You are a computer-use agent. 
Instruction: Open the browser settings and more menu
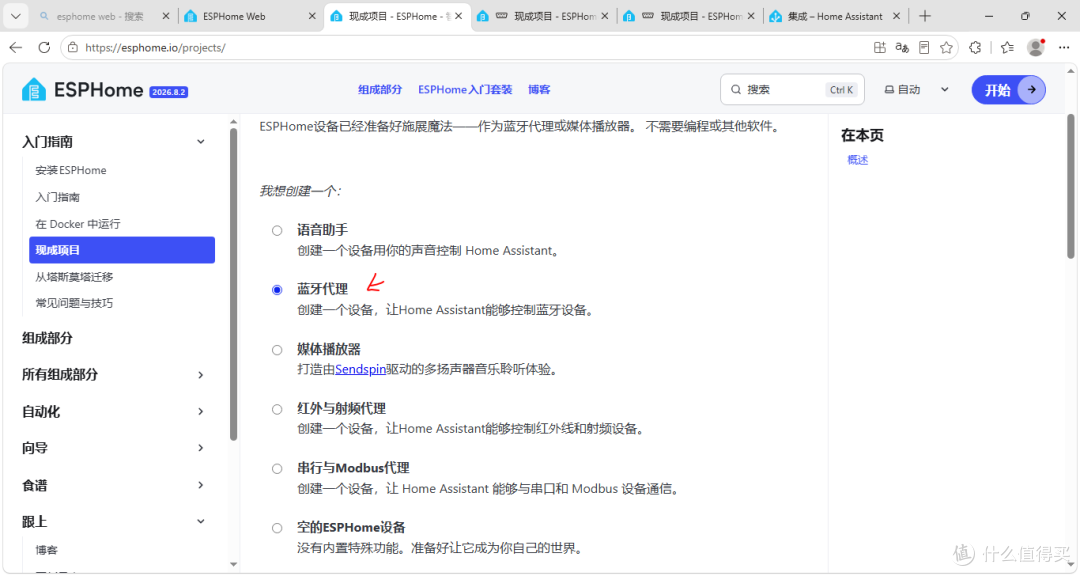click(x=1064, y=48)
